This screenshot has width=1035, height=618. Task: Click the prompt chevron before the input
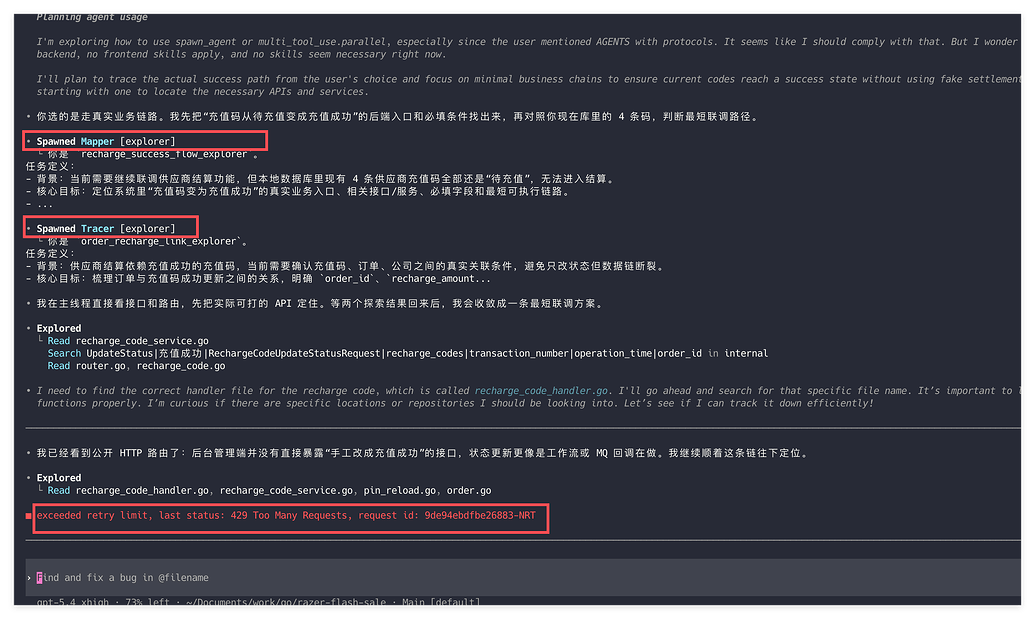click(x=29, y=578)
